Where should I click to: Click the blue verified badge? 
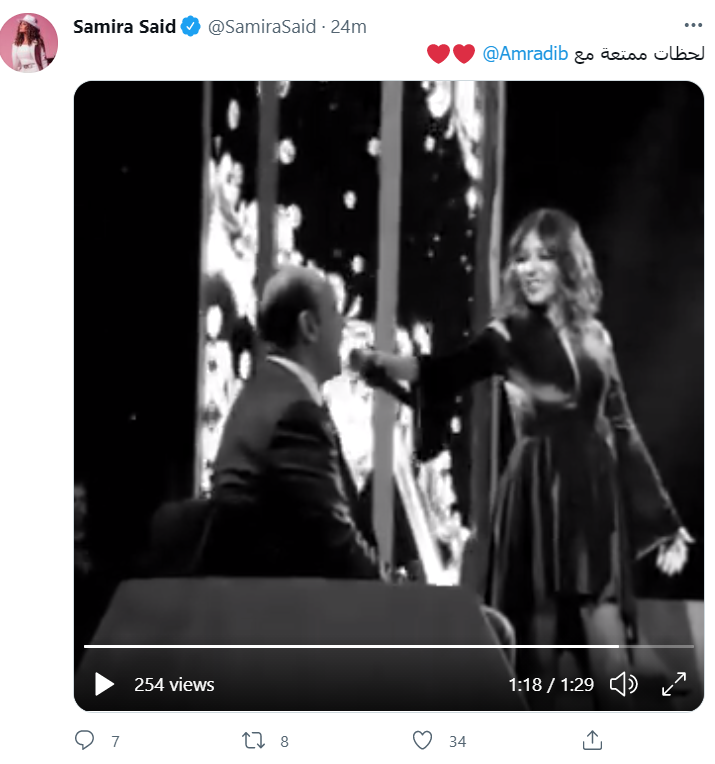pos(190,27)
